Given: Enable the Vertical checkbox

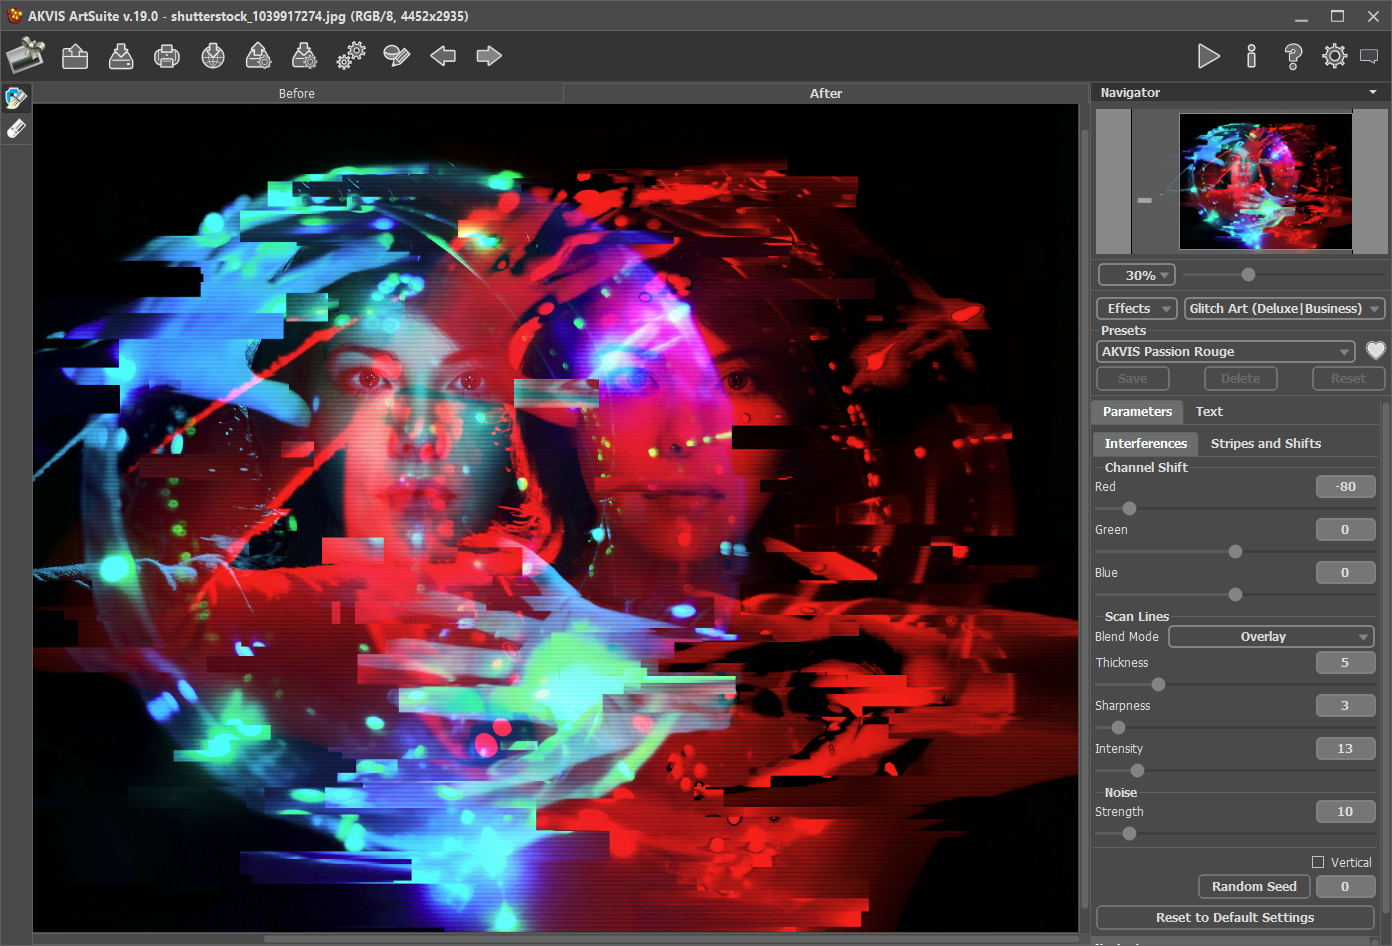Looking at the screenshot, I should pyautogui.click(x=1318, y=862).
